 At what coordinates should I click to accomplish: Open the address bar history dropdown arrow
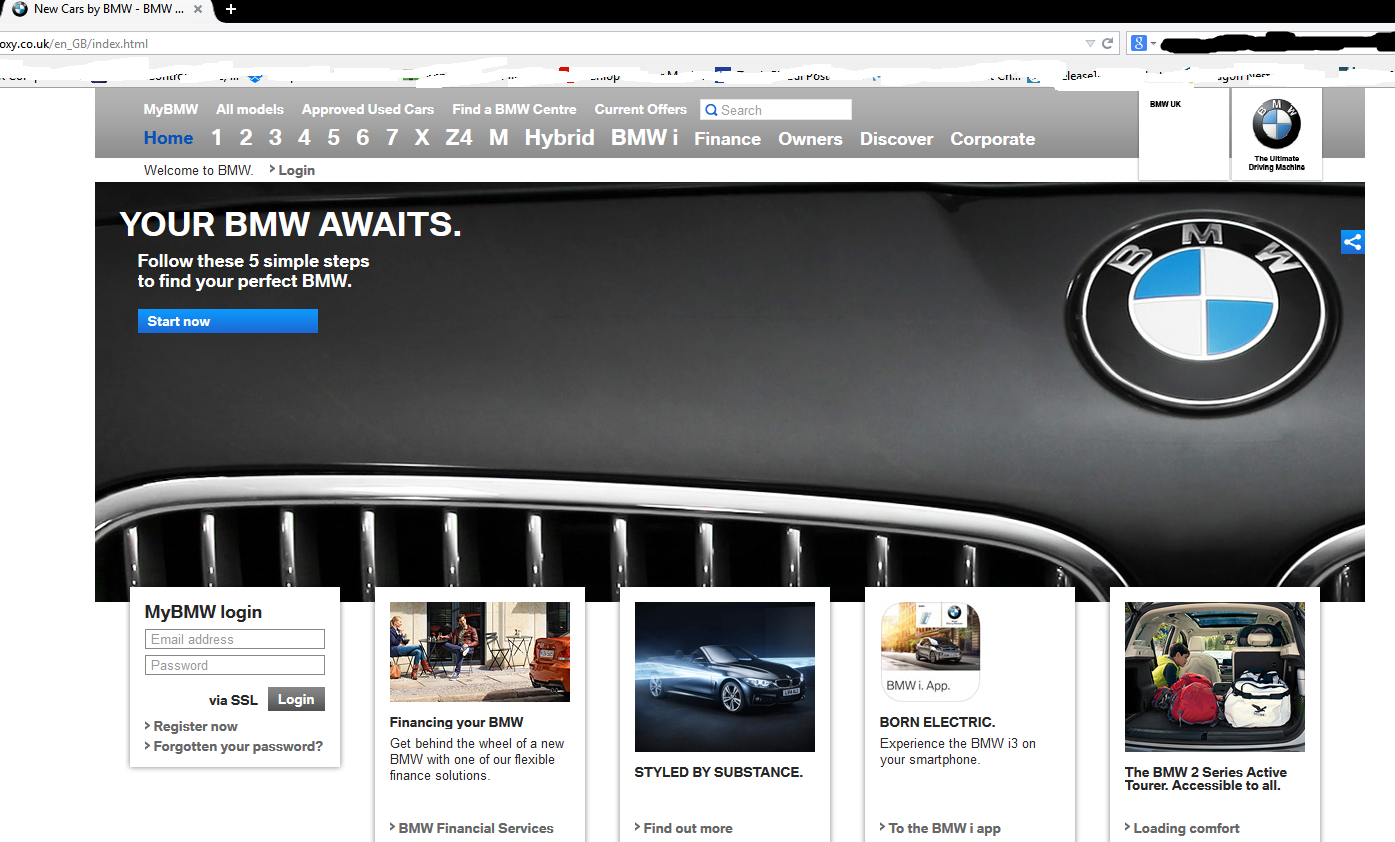pyautogui.click(x=1090, y=44)
